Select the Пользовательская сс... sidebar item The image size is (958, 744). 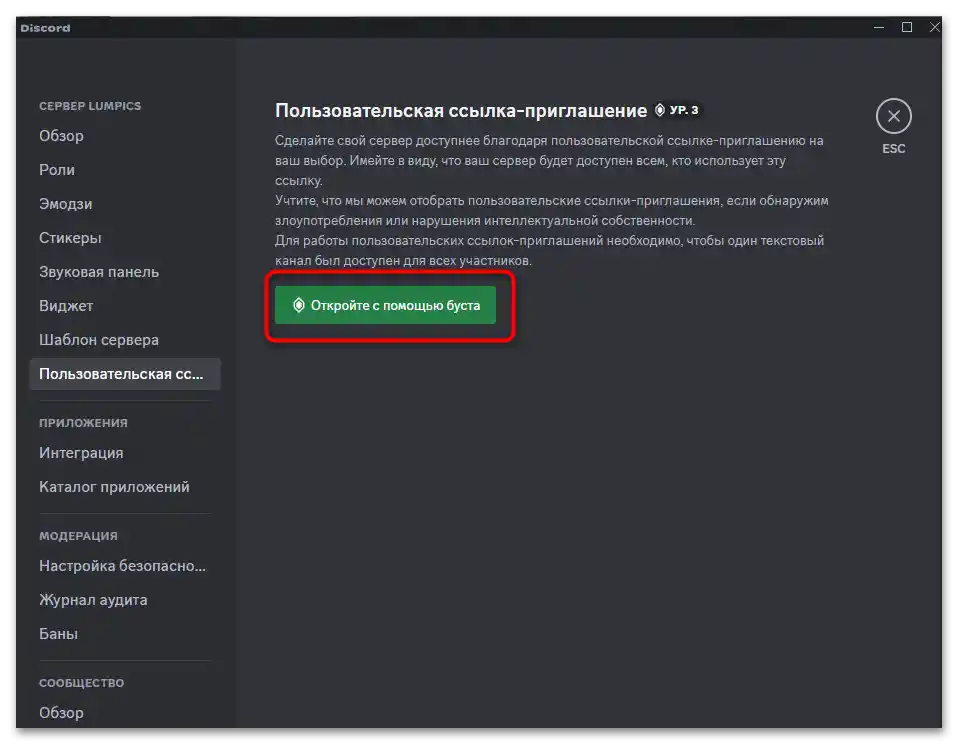(125, 374)
